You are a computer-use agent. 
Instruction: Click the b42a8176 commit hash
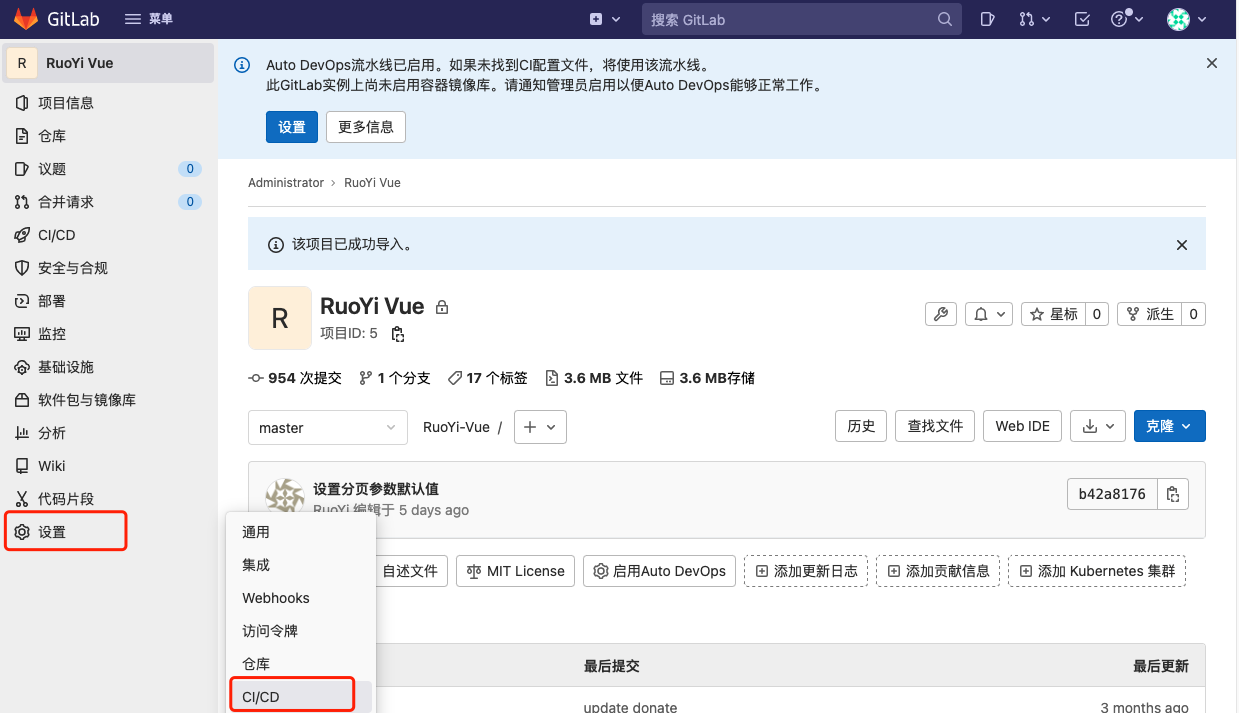pyautogui.click(x=1112, y=494)
